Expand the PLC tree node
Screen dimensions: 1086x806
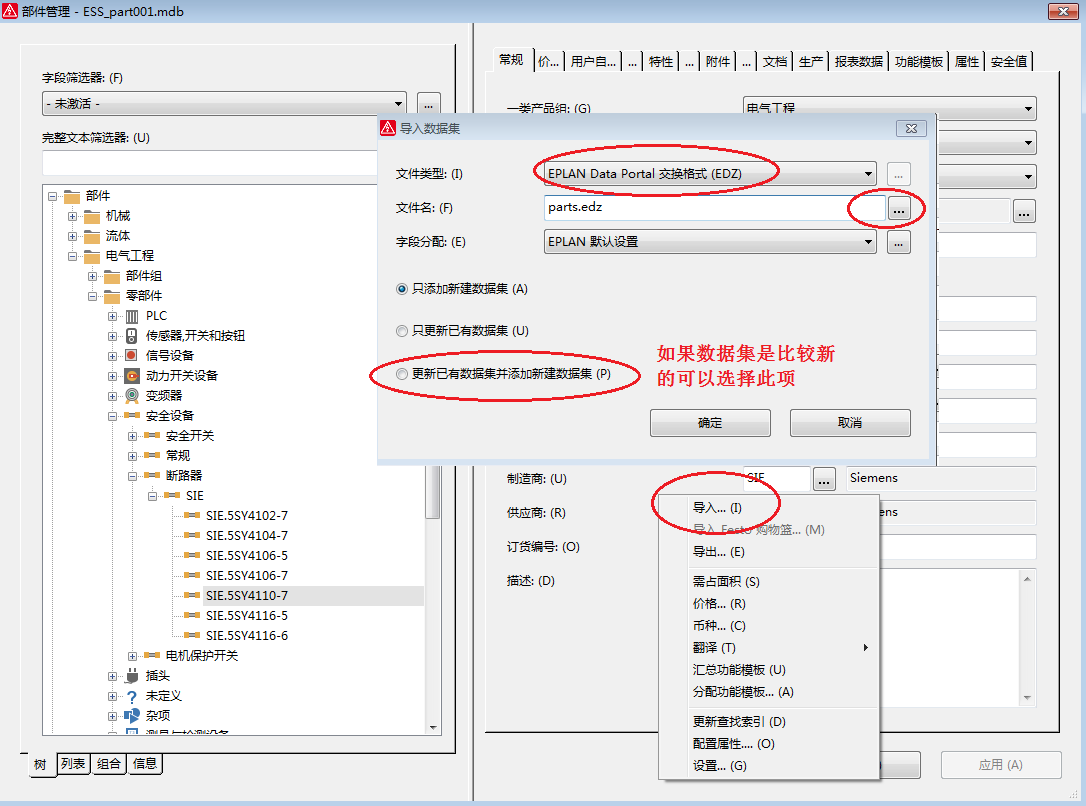[112, 316]
